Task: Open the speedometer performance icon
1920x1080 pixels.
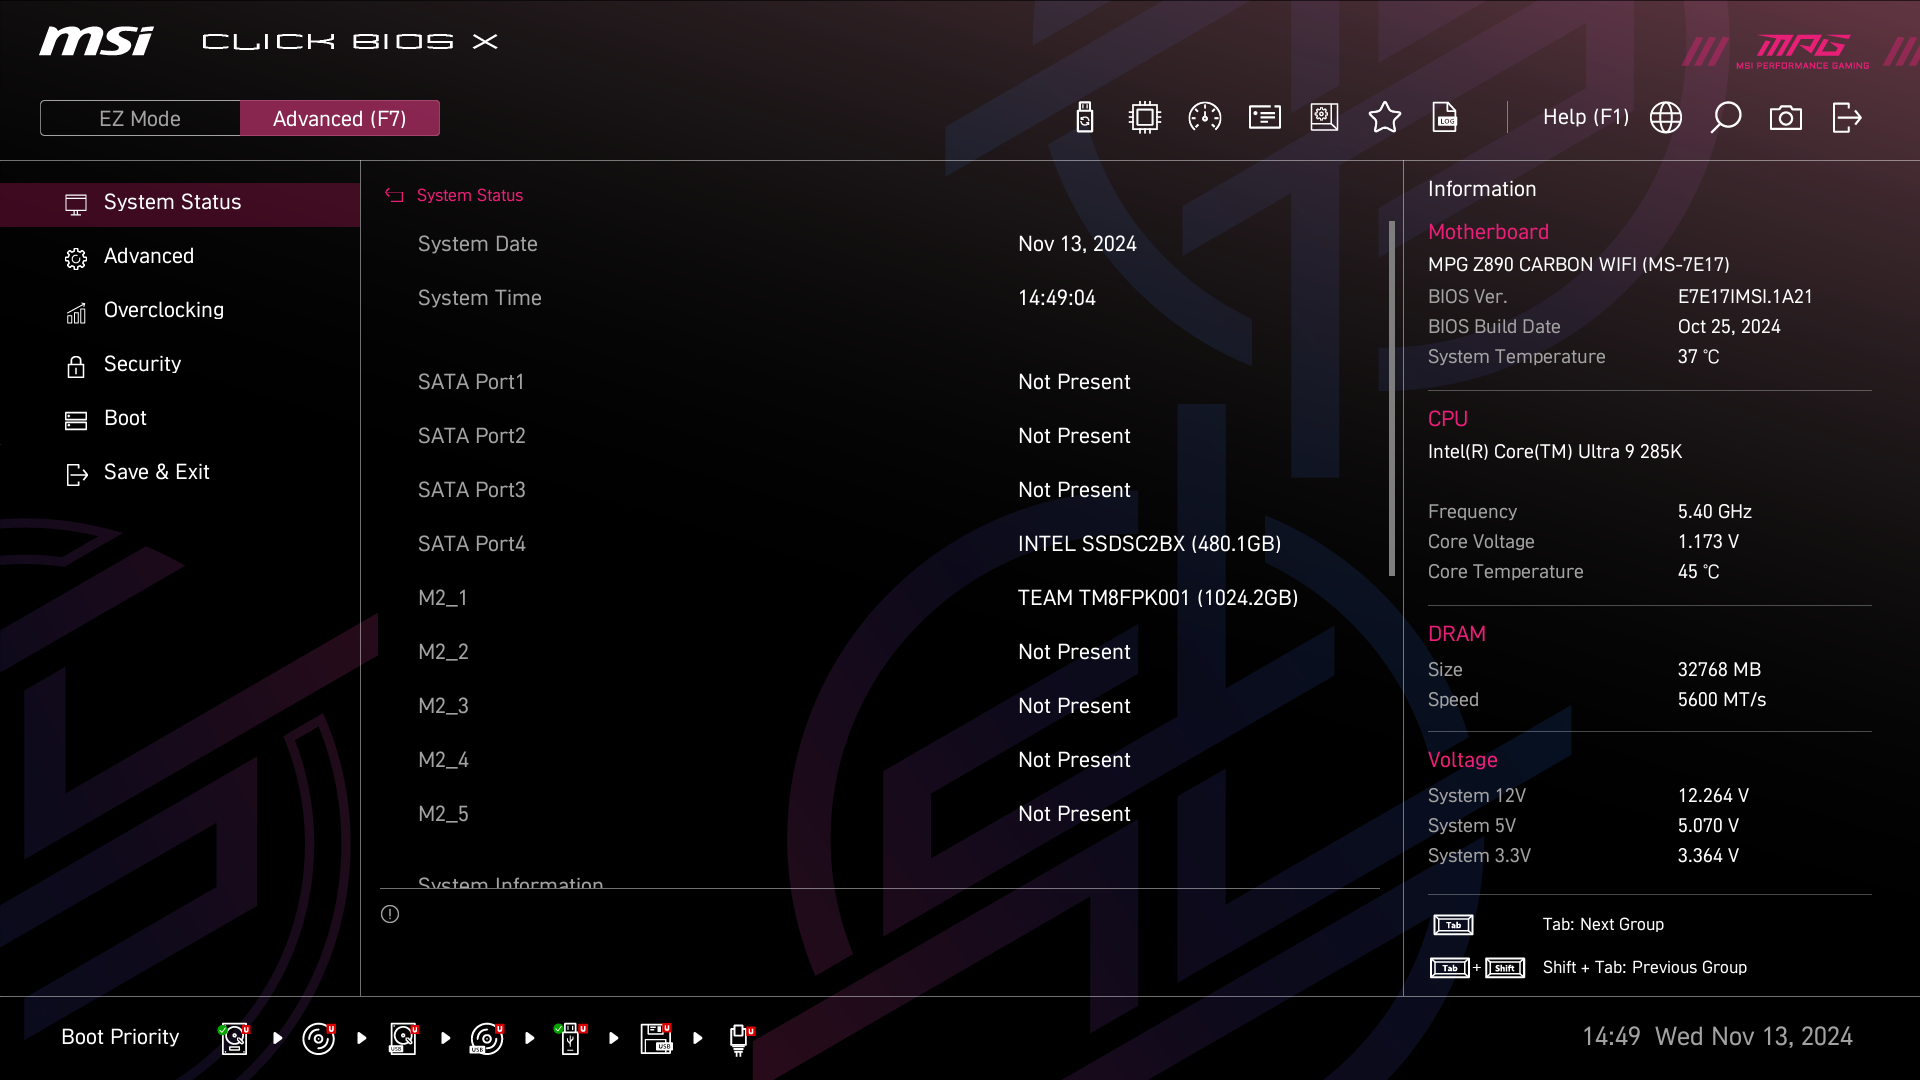Action: coord(1204,118)
